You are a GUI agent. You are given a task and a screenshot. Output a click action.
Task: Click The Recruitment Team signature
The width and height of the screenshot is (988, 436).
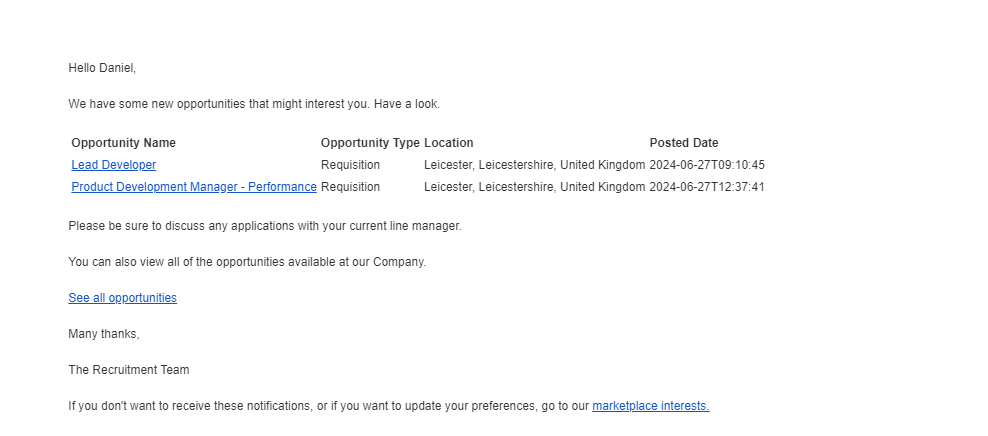point(129,370)
